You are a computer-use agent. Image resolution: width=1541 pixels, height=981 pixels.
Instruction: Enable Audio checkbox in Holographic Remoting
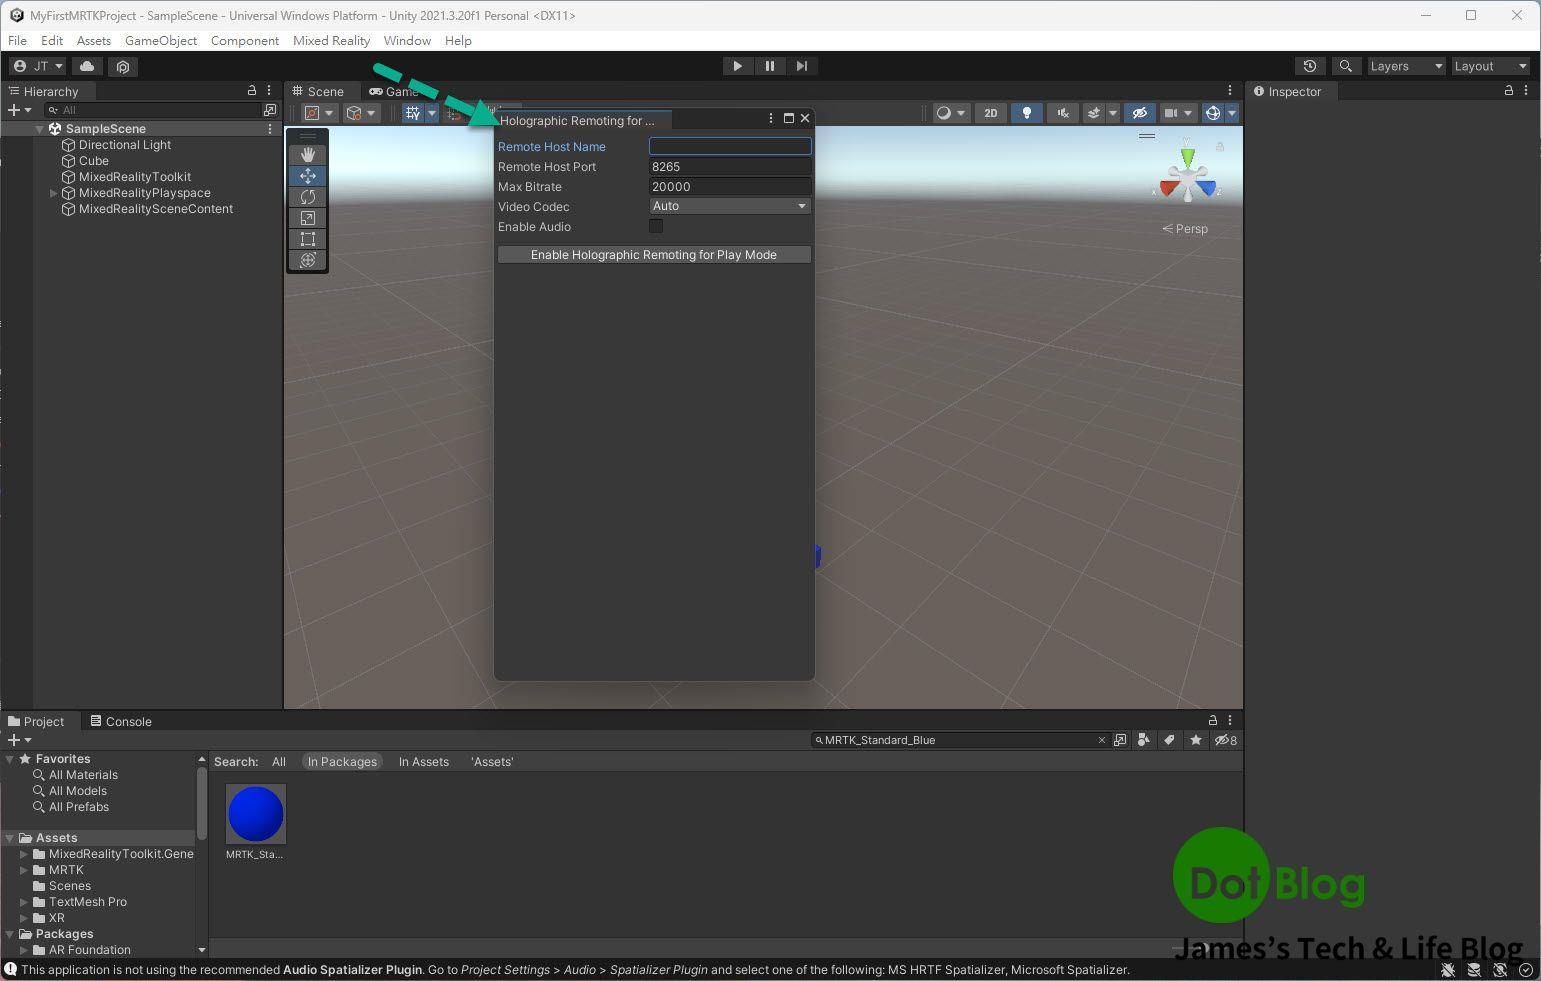[x=656, y=226]
